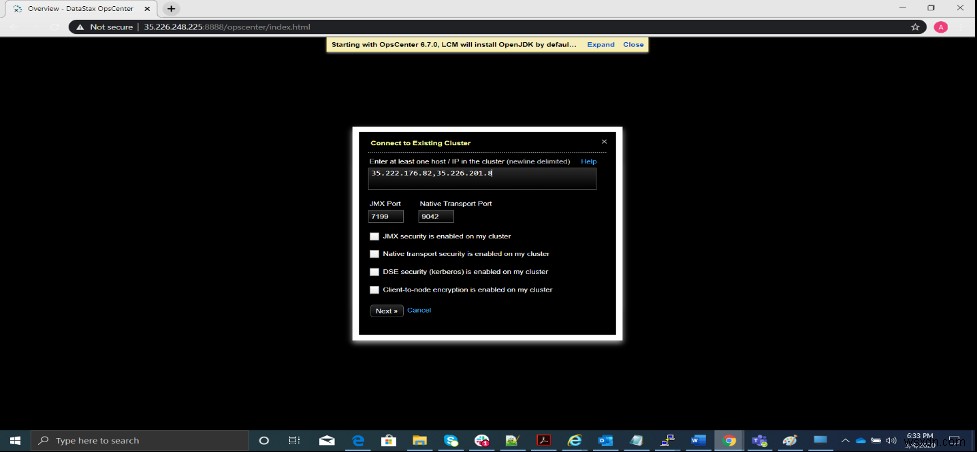Viewport: 977px width, 452px height.
Task: Close the DataStax OpsCenter tab
Action: 148,9
